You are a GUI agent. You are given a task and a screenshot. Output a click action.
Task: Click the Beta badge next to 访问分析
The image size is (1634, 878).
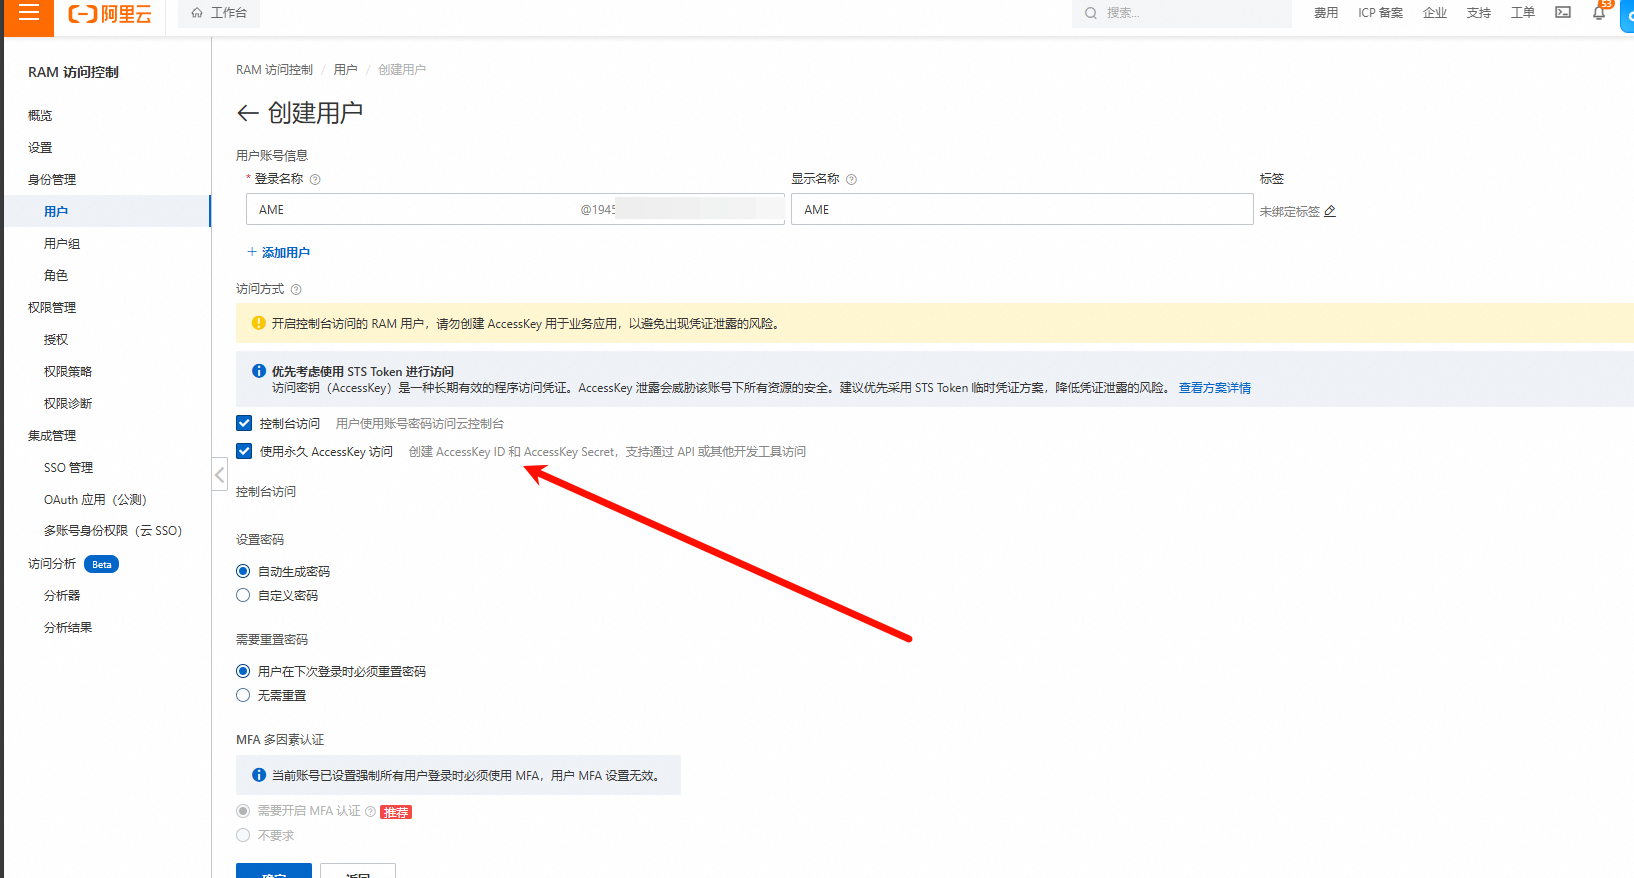[101, 565]
